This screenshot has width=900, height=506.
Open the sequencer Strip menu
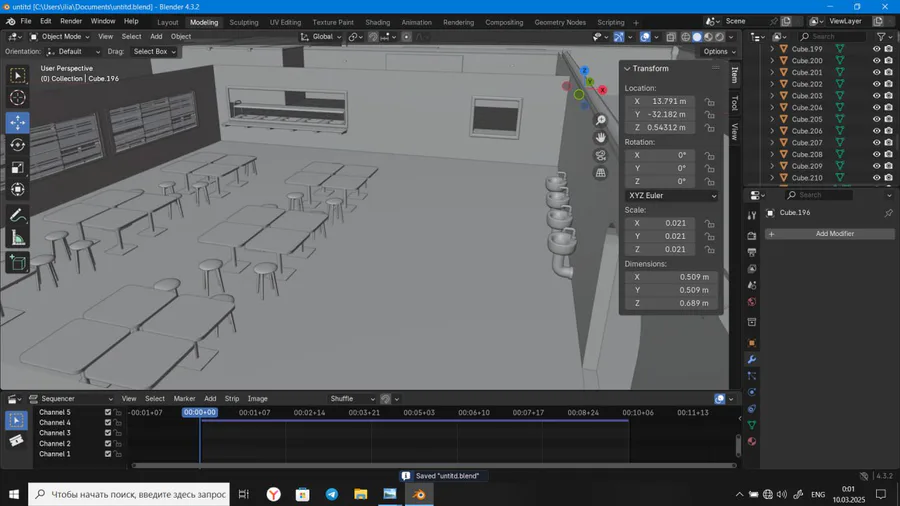click(232, 399)
